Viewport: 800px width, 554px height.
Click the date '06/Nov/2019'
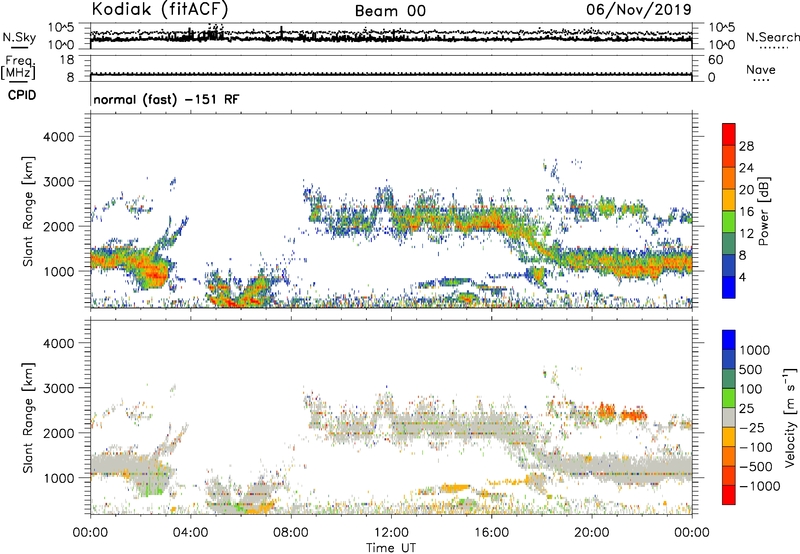click(x=639, y=10)
